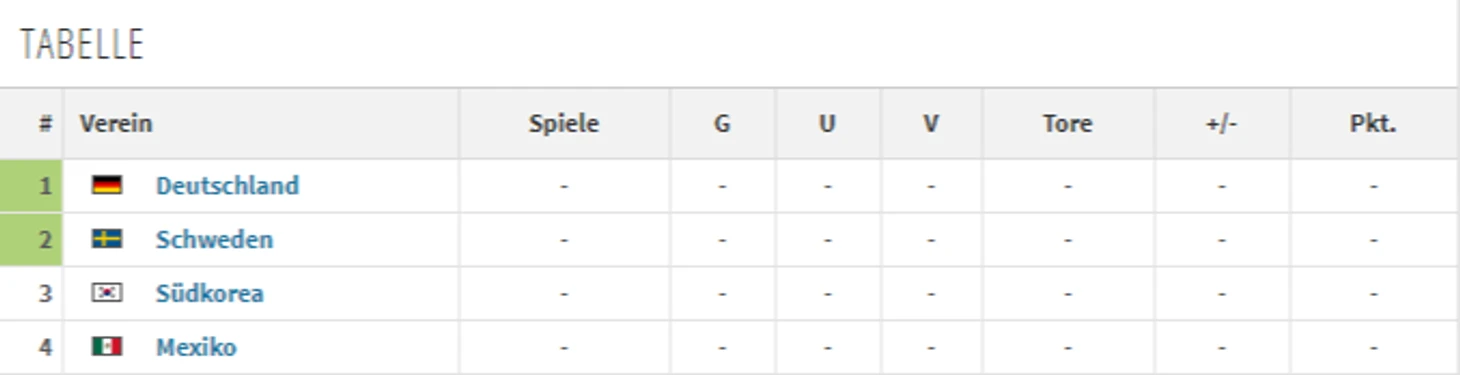Select the green rank 1 cell

31,185
